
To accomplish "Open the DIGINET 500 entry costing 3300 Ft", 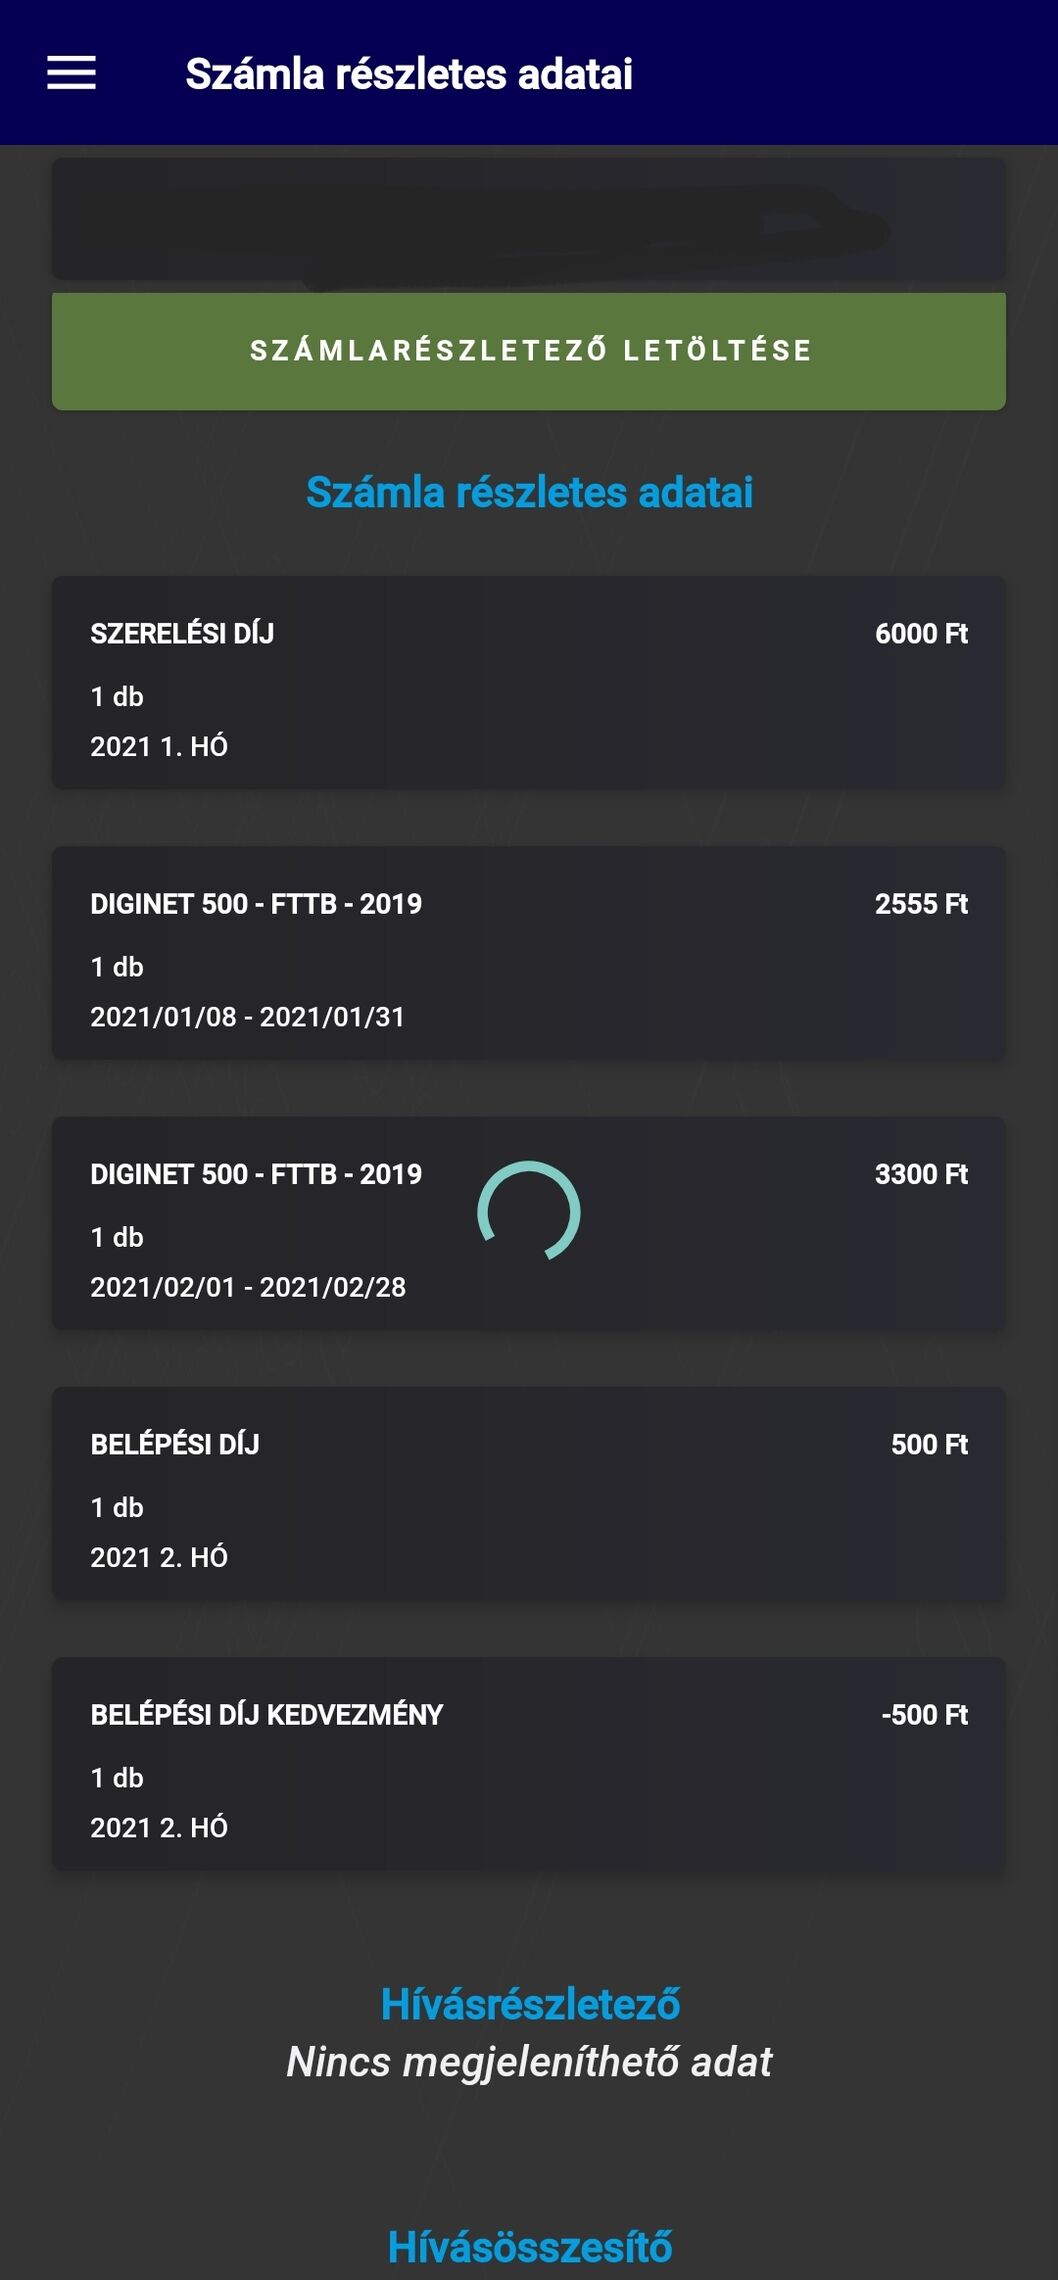I will coord(256,1174).
